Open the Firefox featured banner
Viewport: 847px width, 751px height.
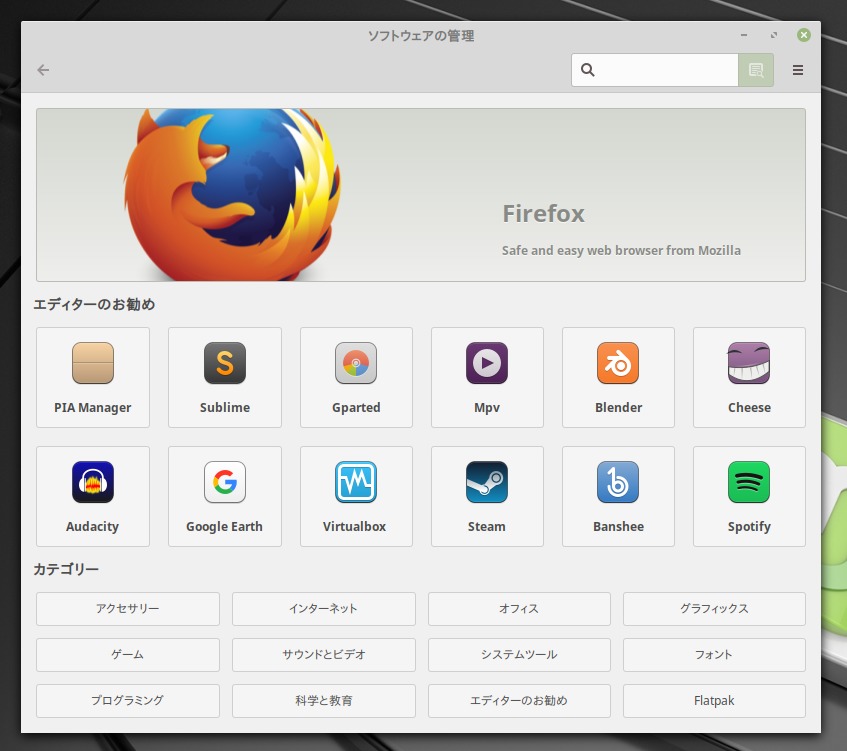pos(420,195)
